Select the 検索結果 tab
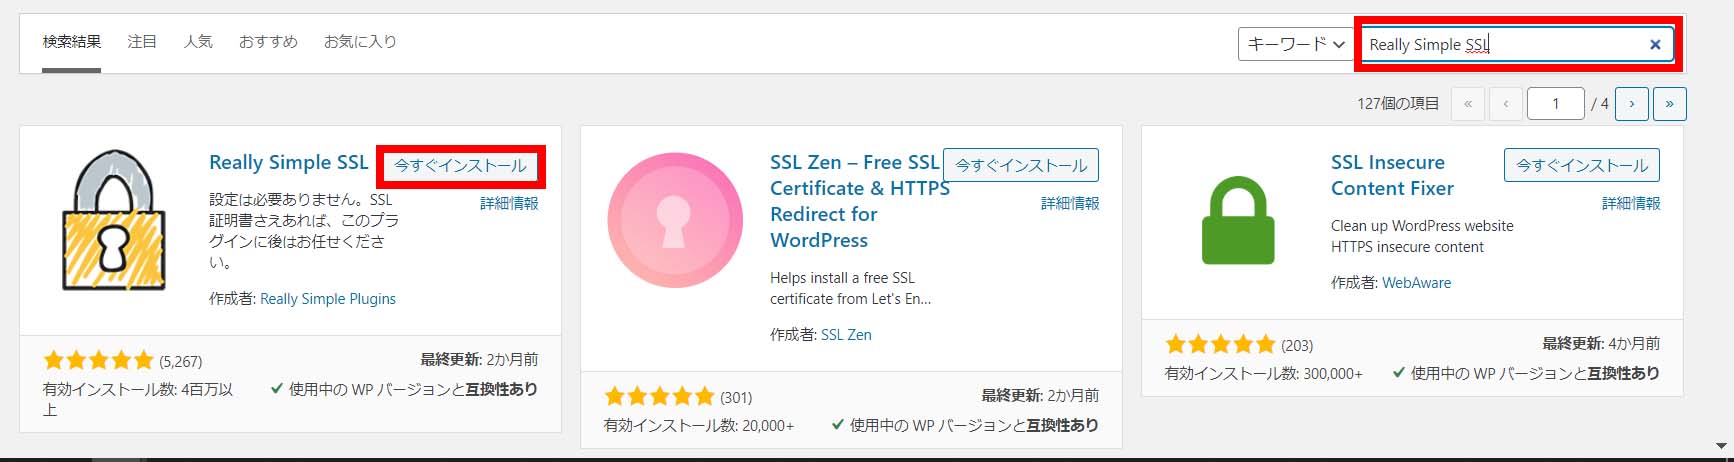Image resolution: width=1734 pixels, height=462 pixels. point(72,41)
